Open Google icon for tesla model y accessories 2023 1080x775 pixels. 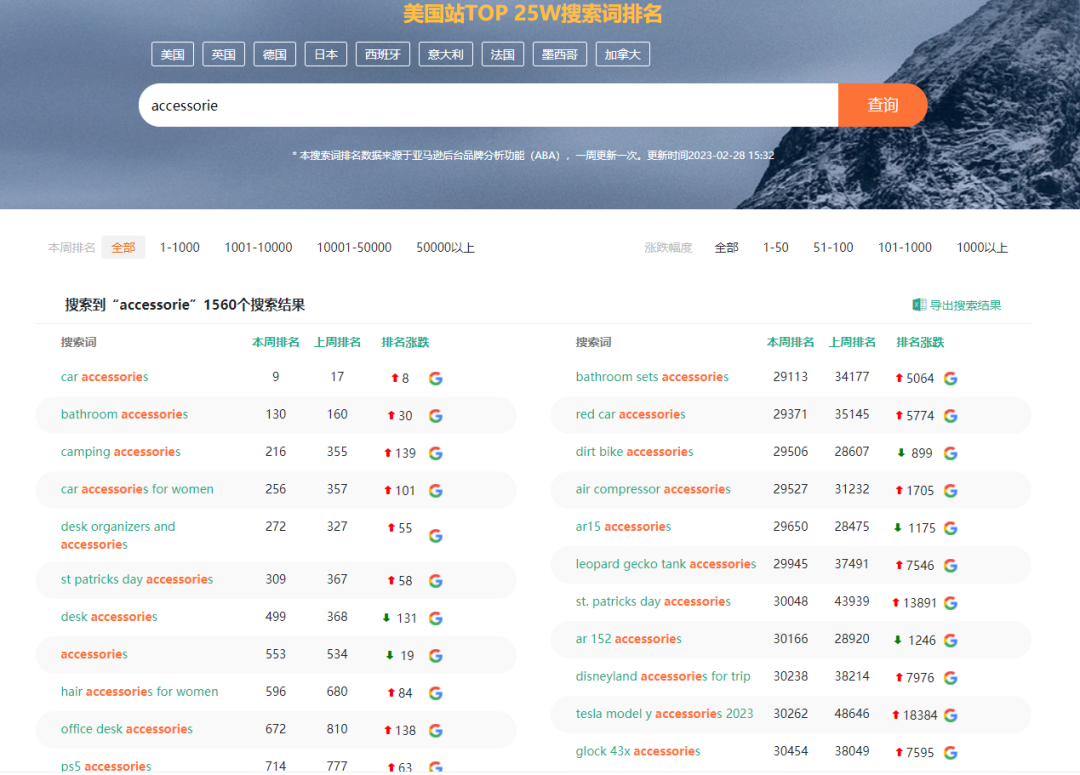pos(951,715)
